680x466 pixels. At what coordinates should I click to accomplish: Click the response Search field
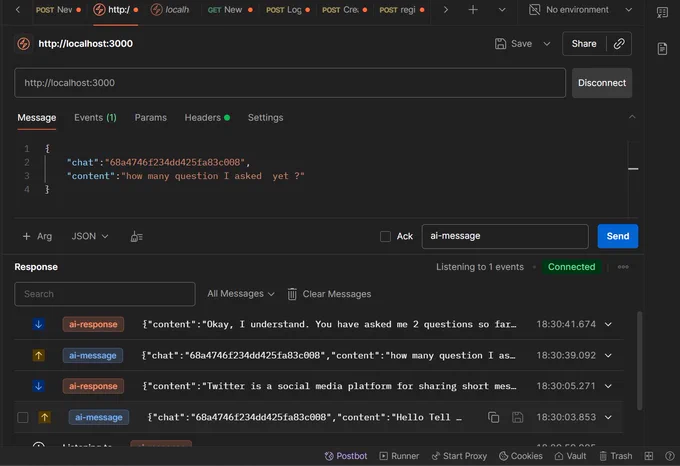click(105, 294)
